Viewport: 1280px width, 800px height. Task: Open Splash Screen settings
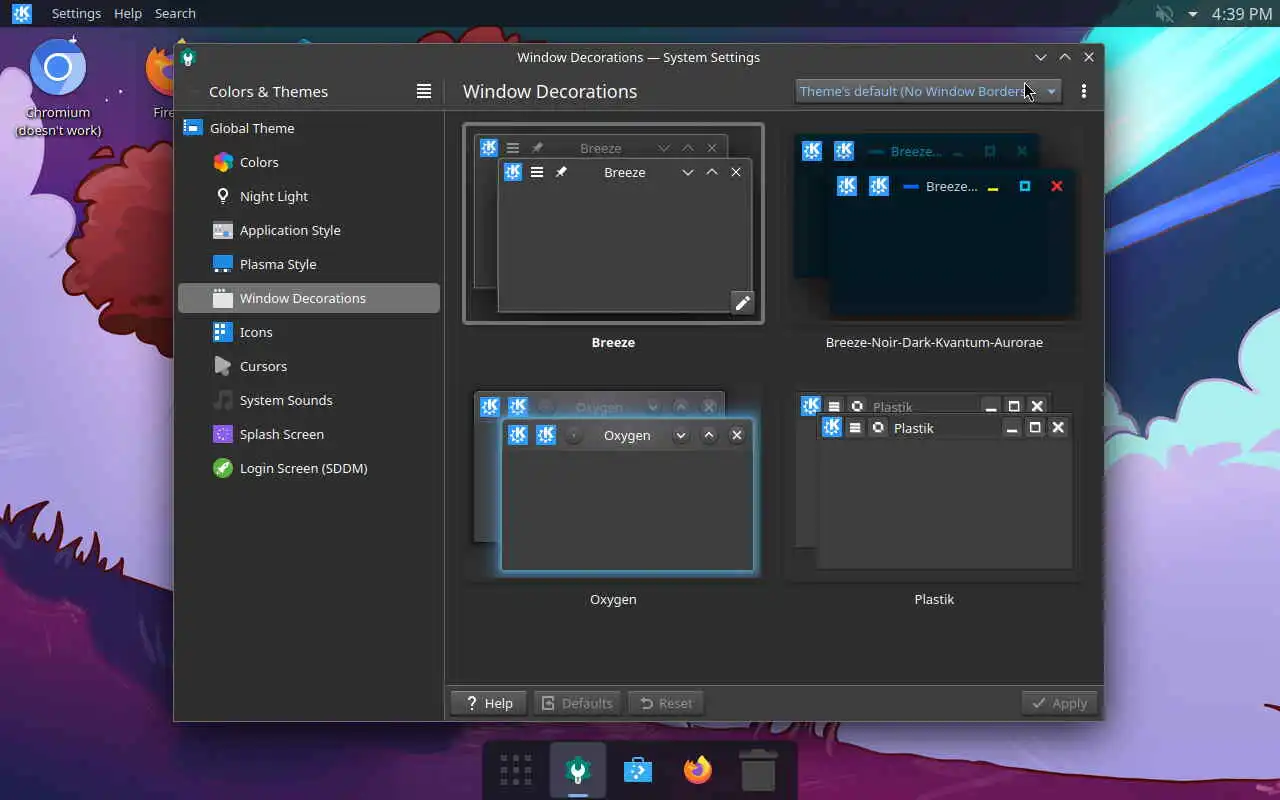click(x=308, y=434)
